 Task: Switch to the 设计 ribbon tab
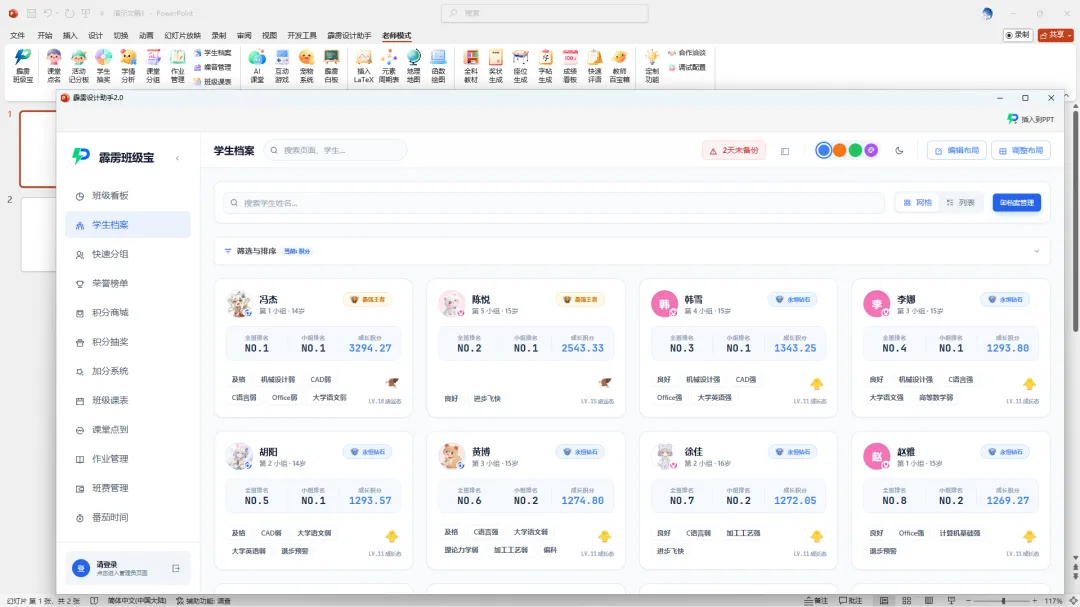[x=95, y=35]
